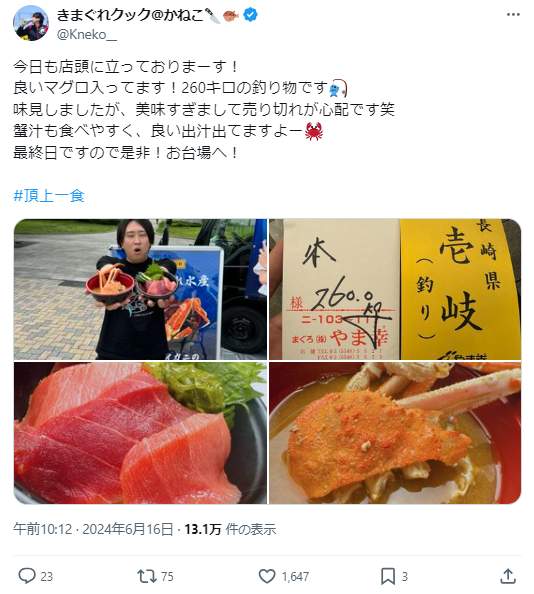Image resolution: width=534 pixels, height=594 pixels.
Task: Bookmark this post
Action: 387,576
